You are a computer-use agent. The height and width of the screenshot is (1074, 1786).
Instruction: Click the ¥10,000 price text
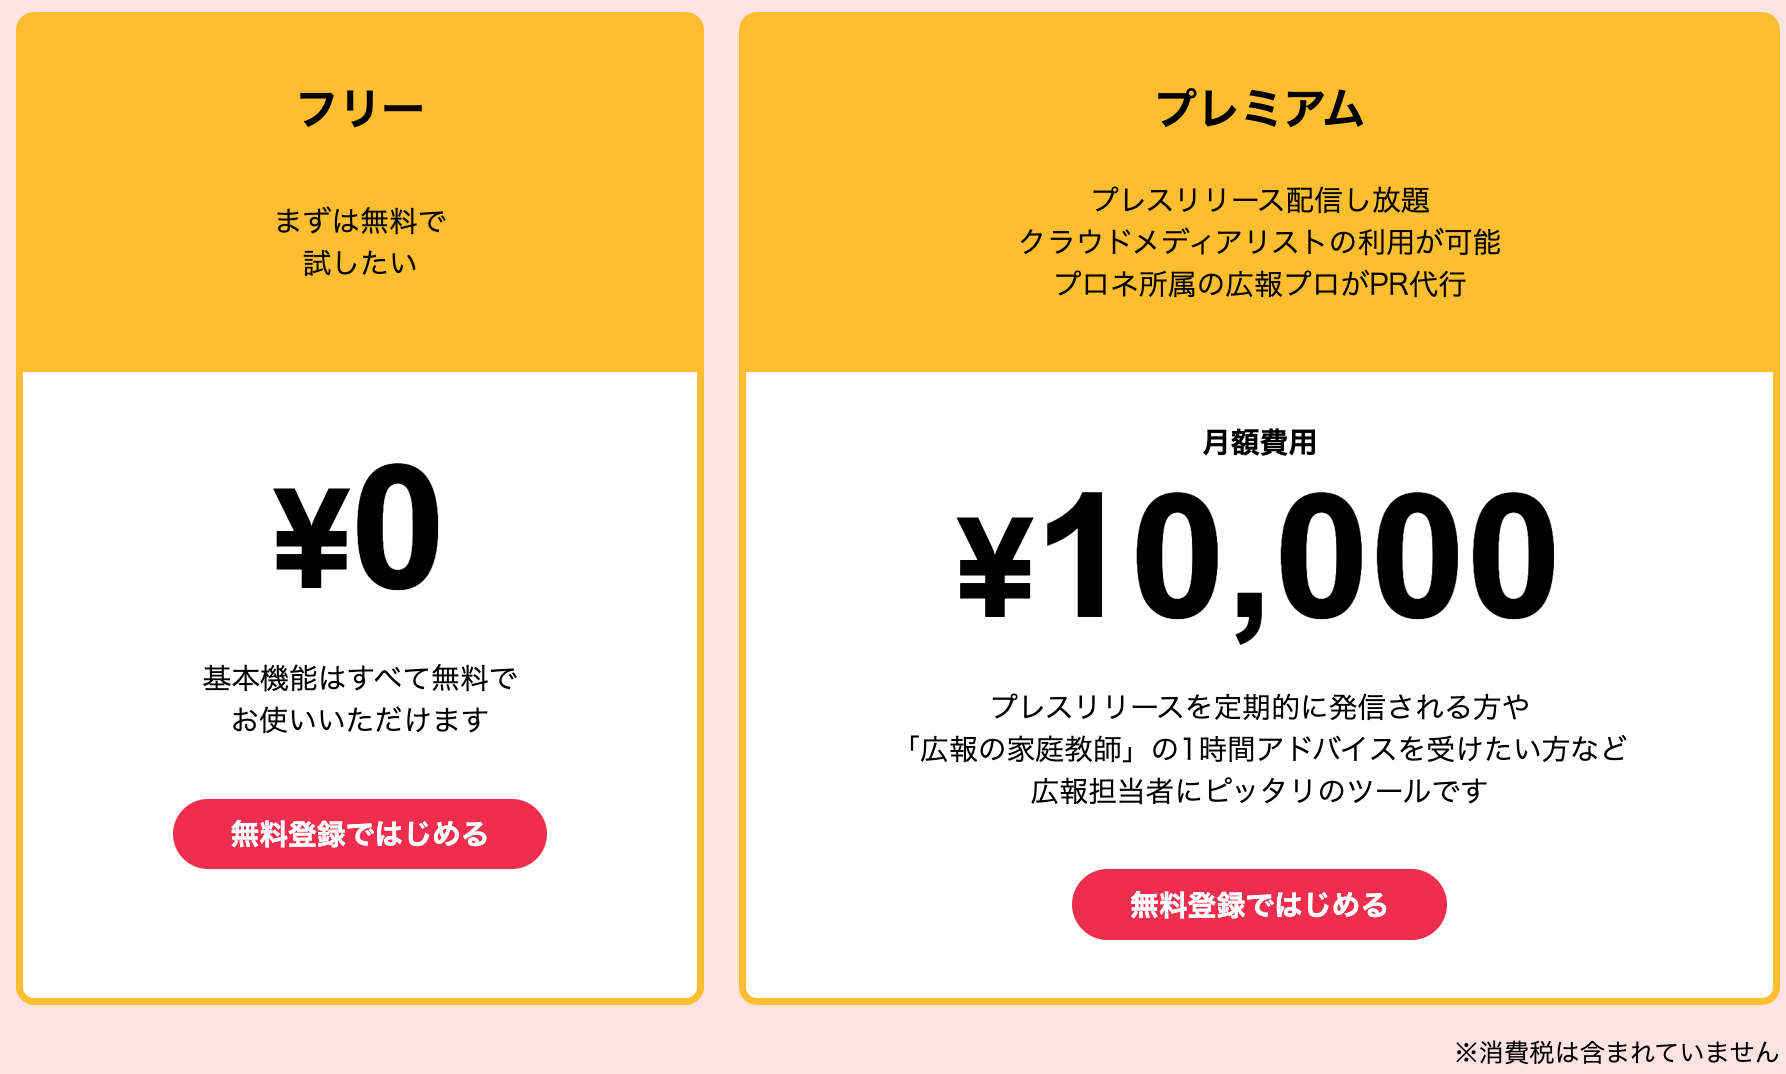click(x=1257, y=556)
